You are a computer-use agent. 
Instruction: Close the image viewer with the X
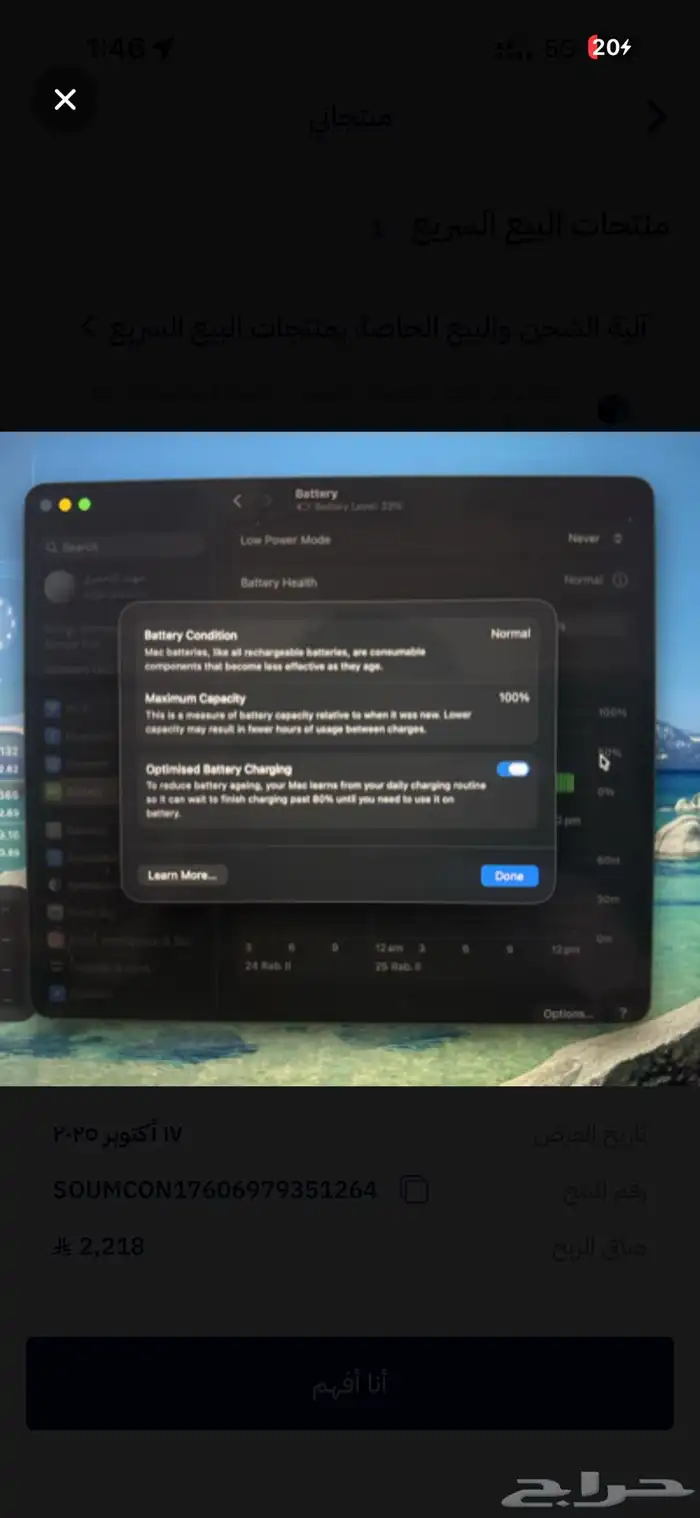(x=65, y=99)
